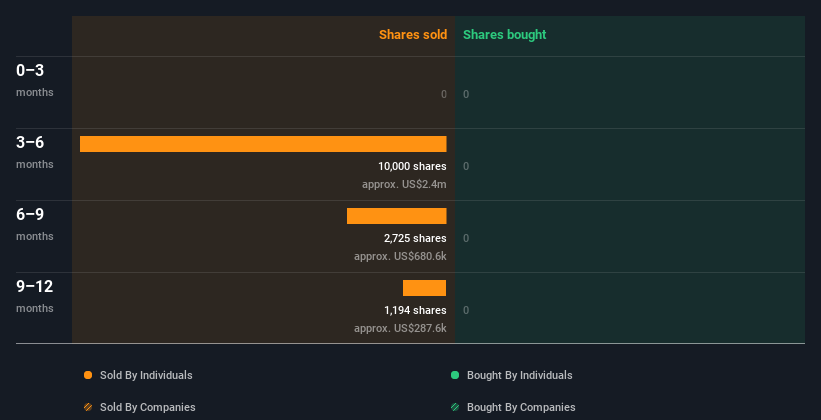Click the 9–12 months row label
The width and height of the screenshot is (821, 420).
coord(35,296)
